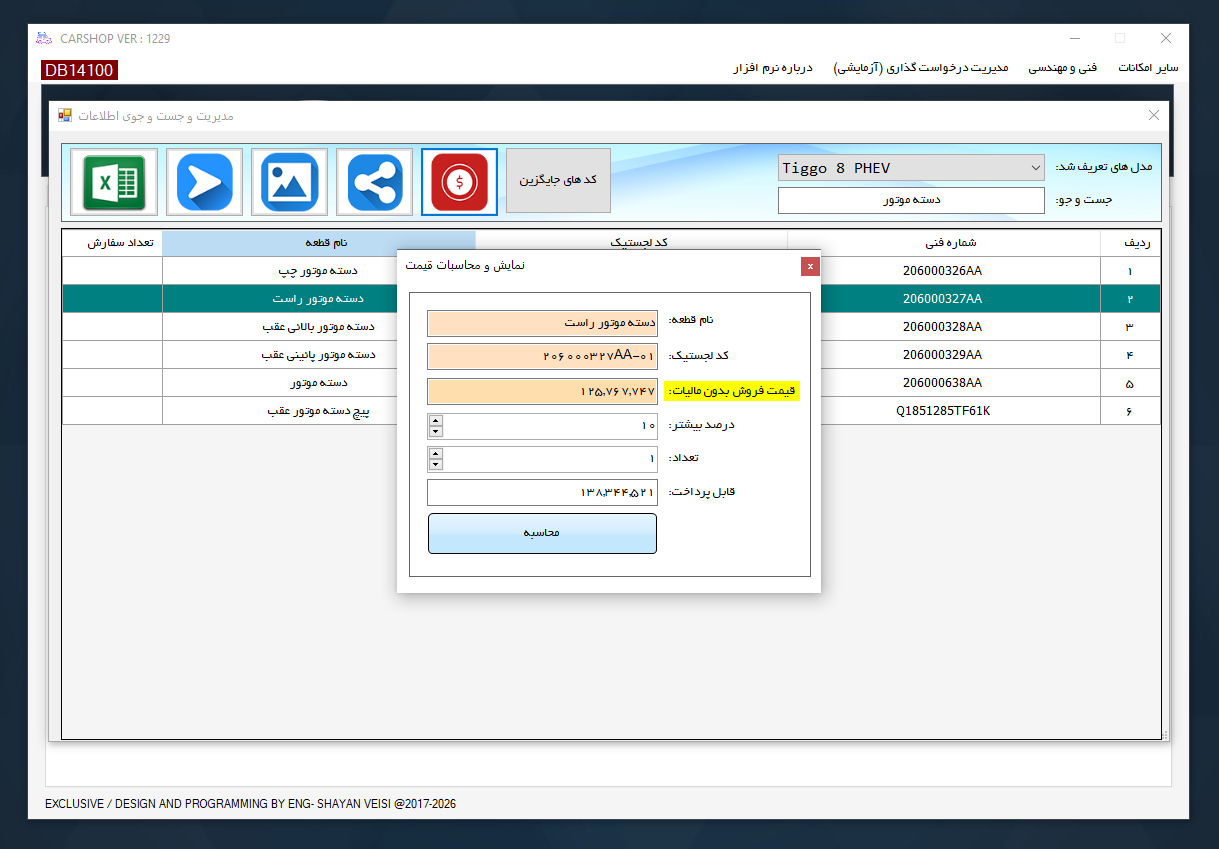Click the کد لجستیک column header
1219x849 pixels.
[x=631, y=243]
